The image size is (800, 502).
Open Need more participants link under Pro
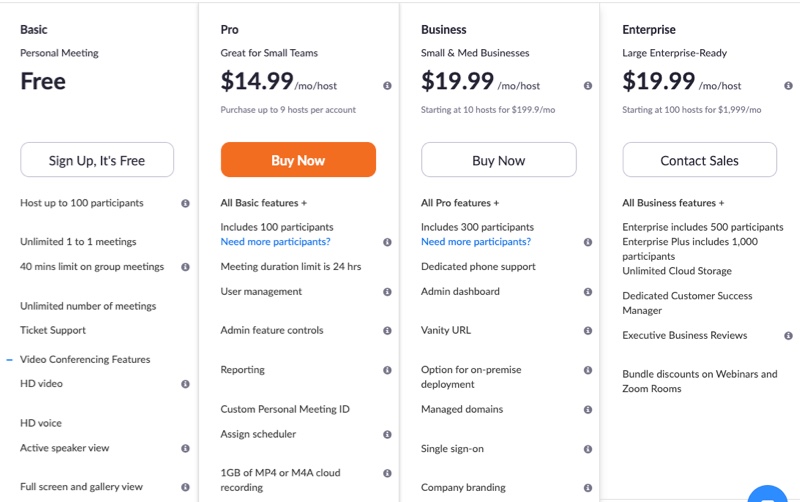pyautogui.click(x=276, y=242)
